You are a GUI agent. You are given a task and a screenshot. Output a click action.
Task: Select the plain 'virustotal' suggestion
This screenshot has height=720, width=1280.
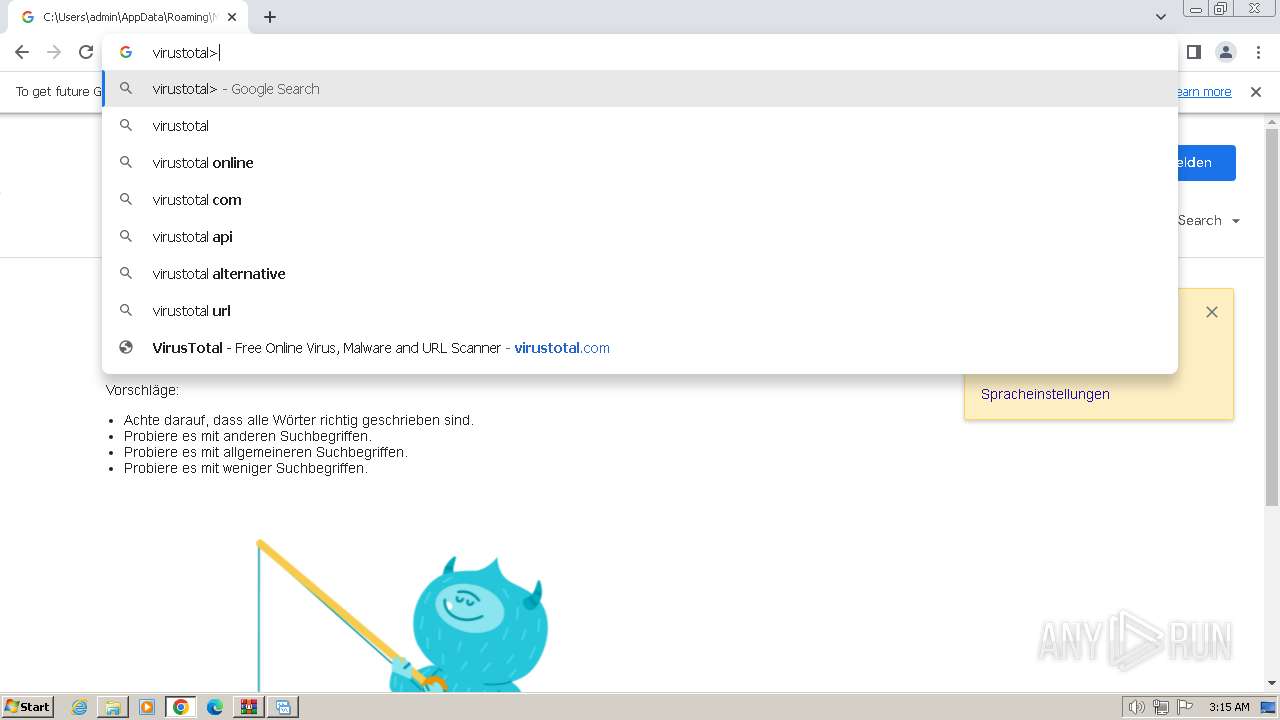click(x=640, y=126)
